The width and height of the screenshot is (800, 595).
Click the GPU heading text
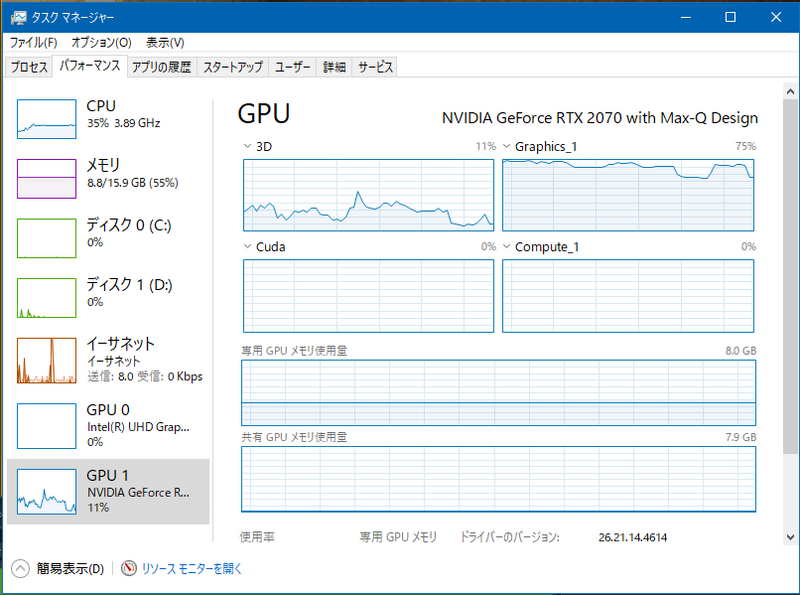[x=264, y=113]
